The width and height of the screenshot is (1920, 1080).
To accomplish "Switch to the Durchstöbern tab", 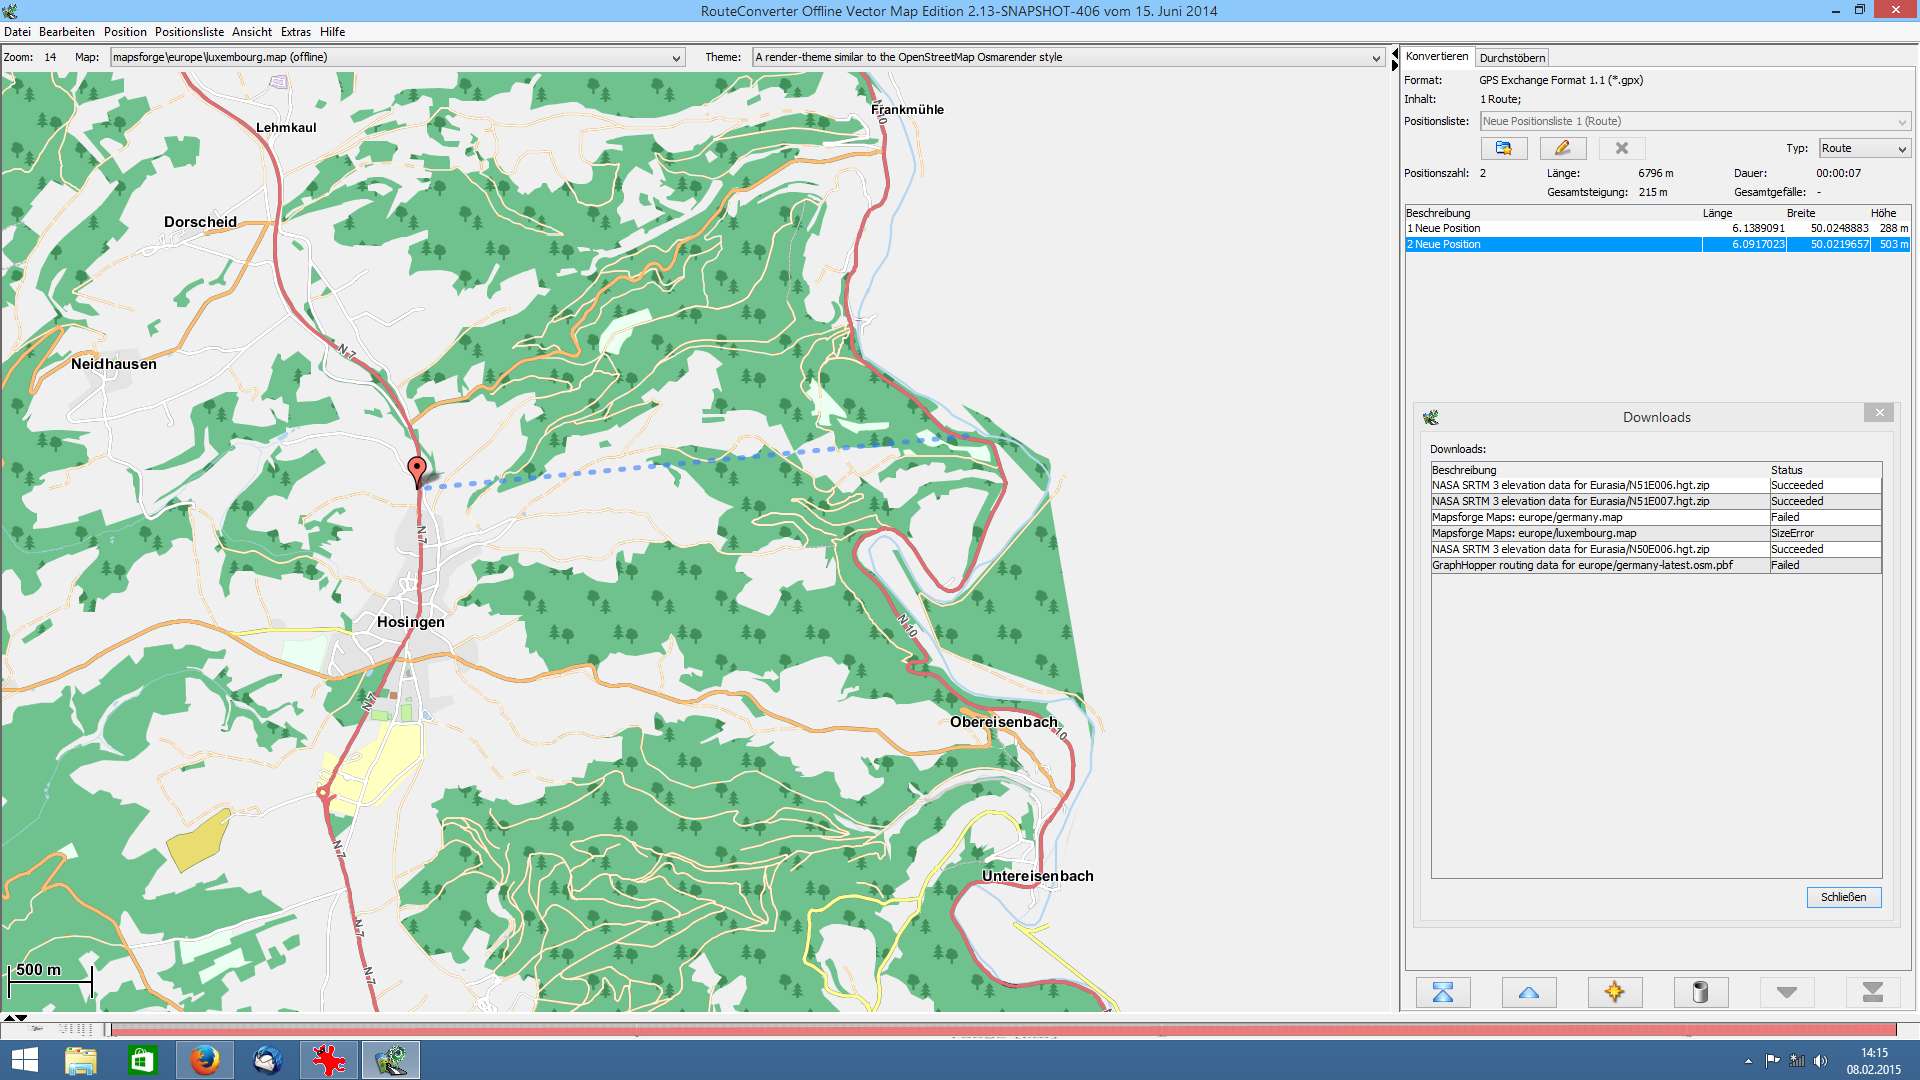I will [1512, 58].
